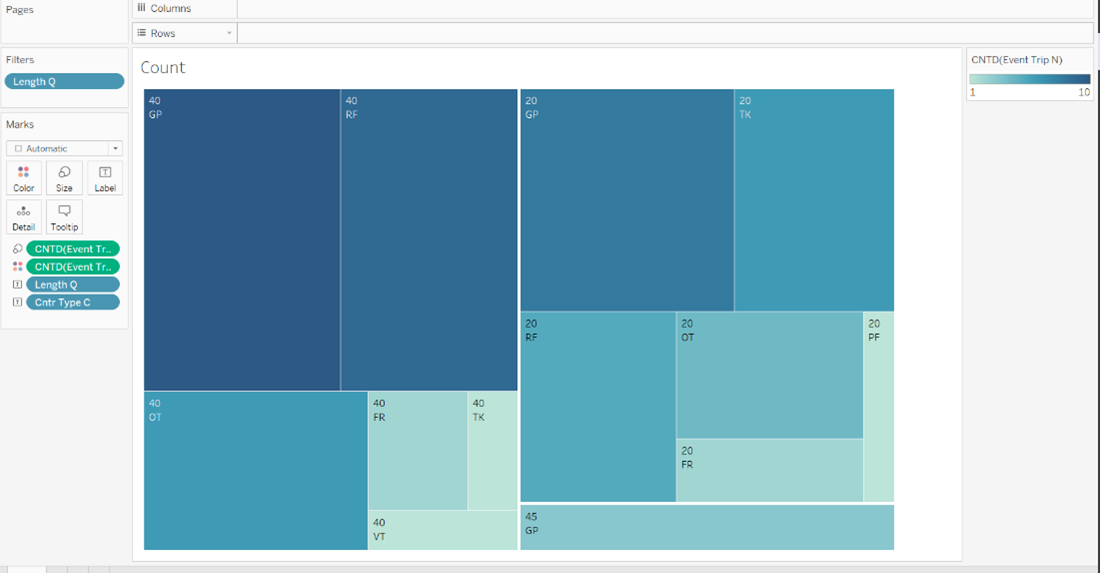Image resolution: width=1100 pixels, height=573 pixels.
Task: Open the Rows shelf dropdown arrow
Action: coord(229,34)
